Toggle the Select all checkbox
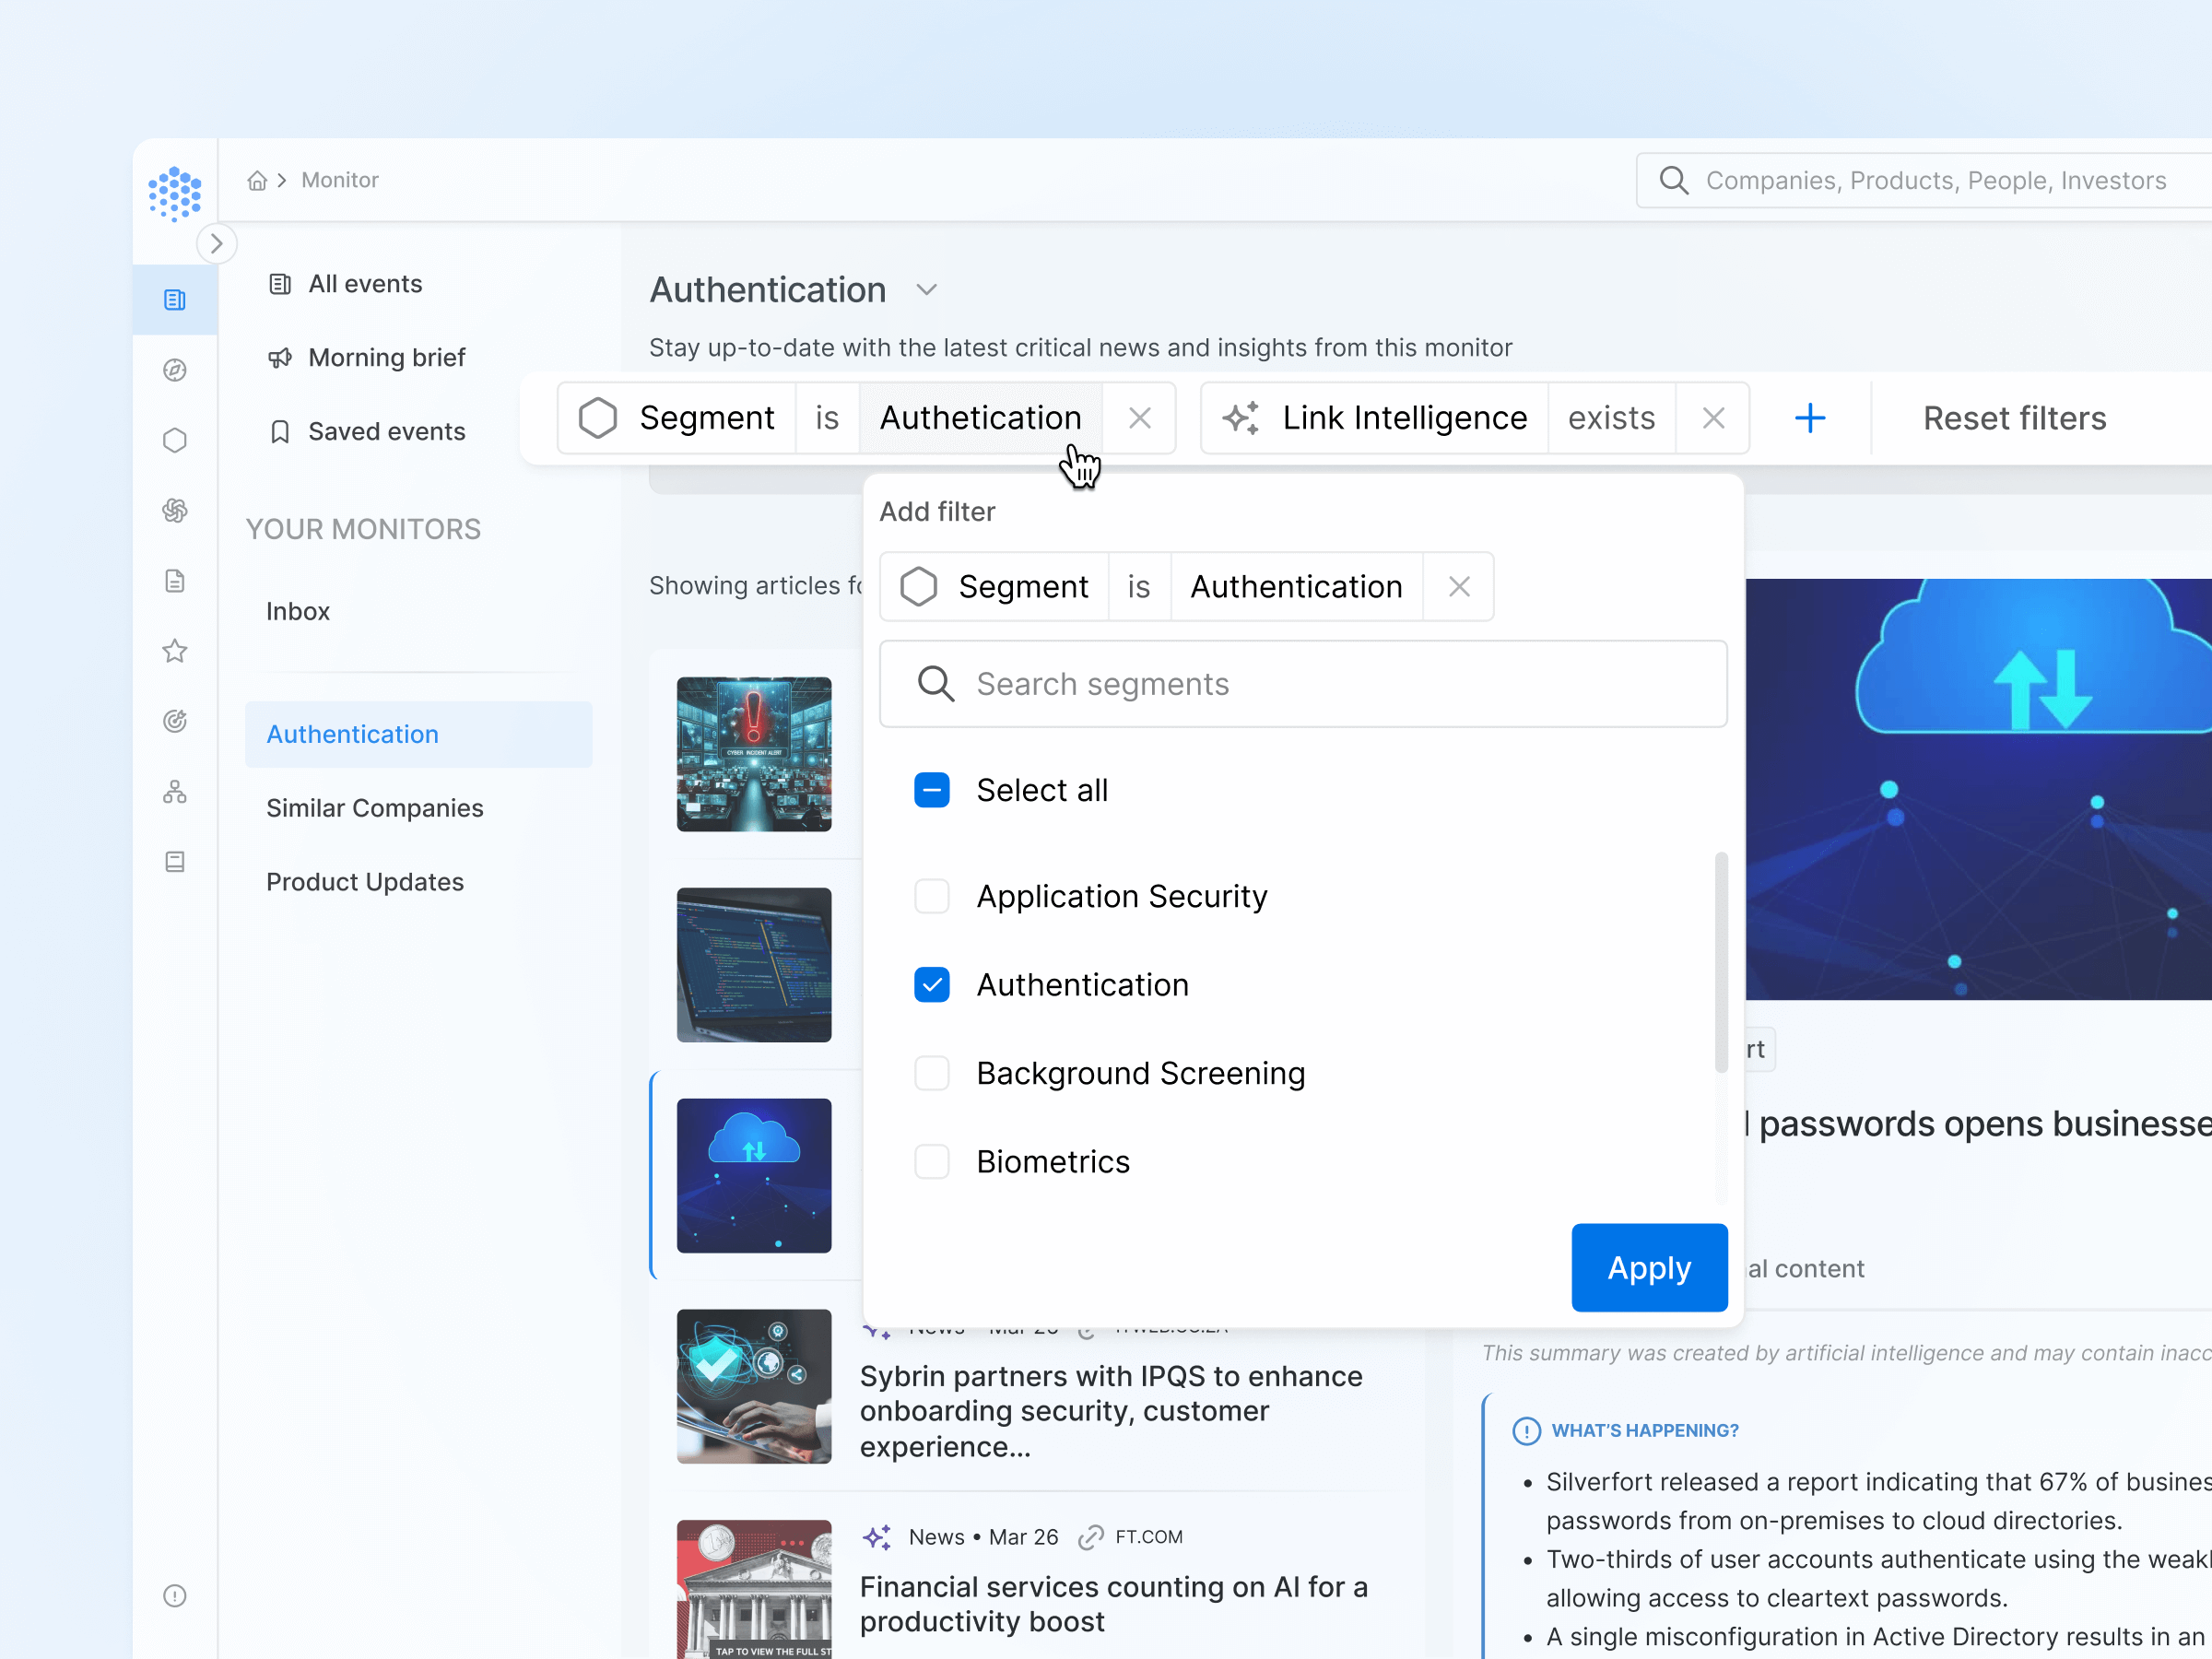 click(932, 791)
